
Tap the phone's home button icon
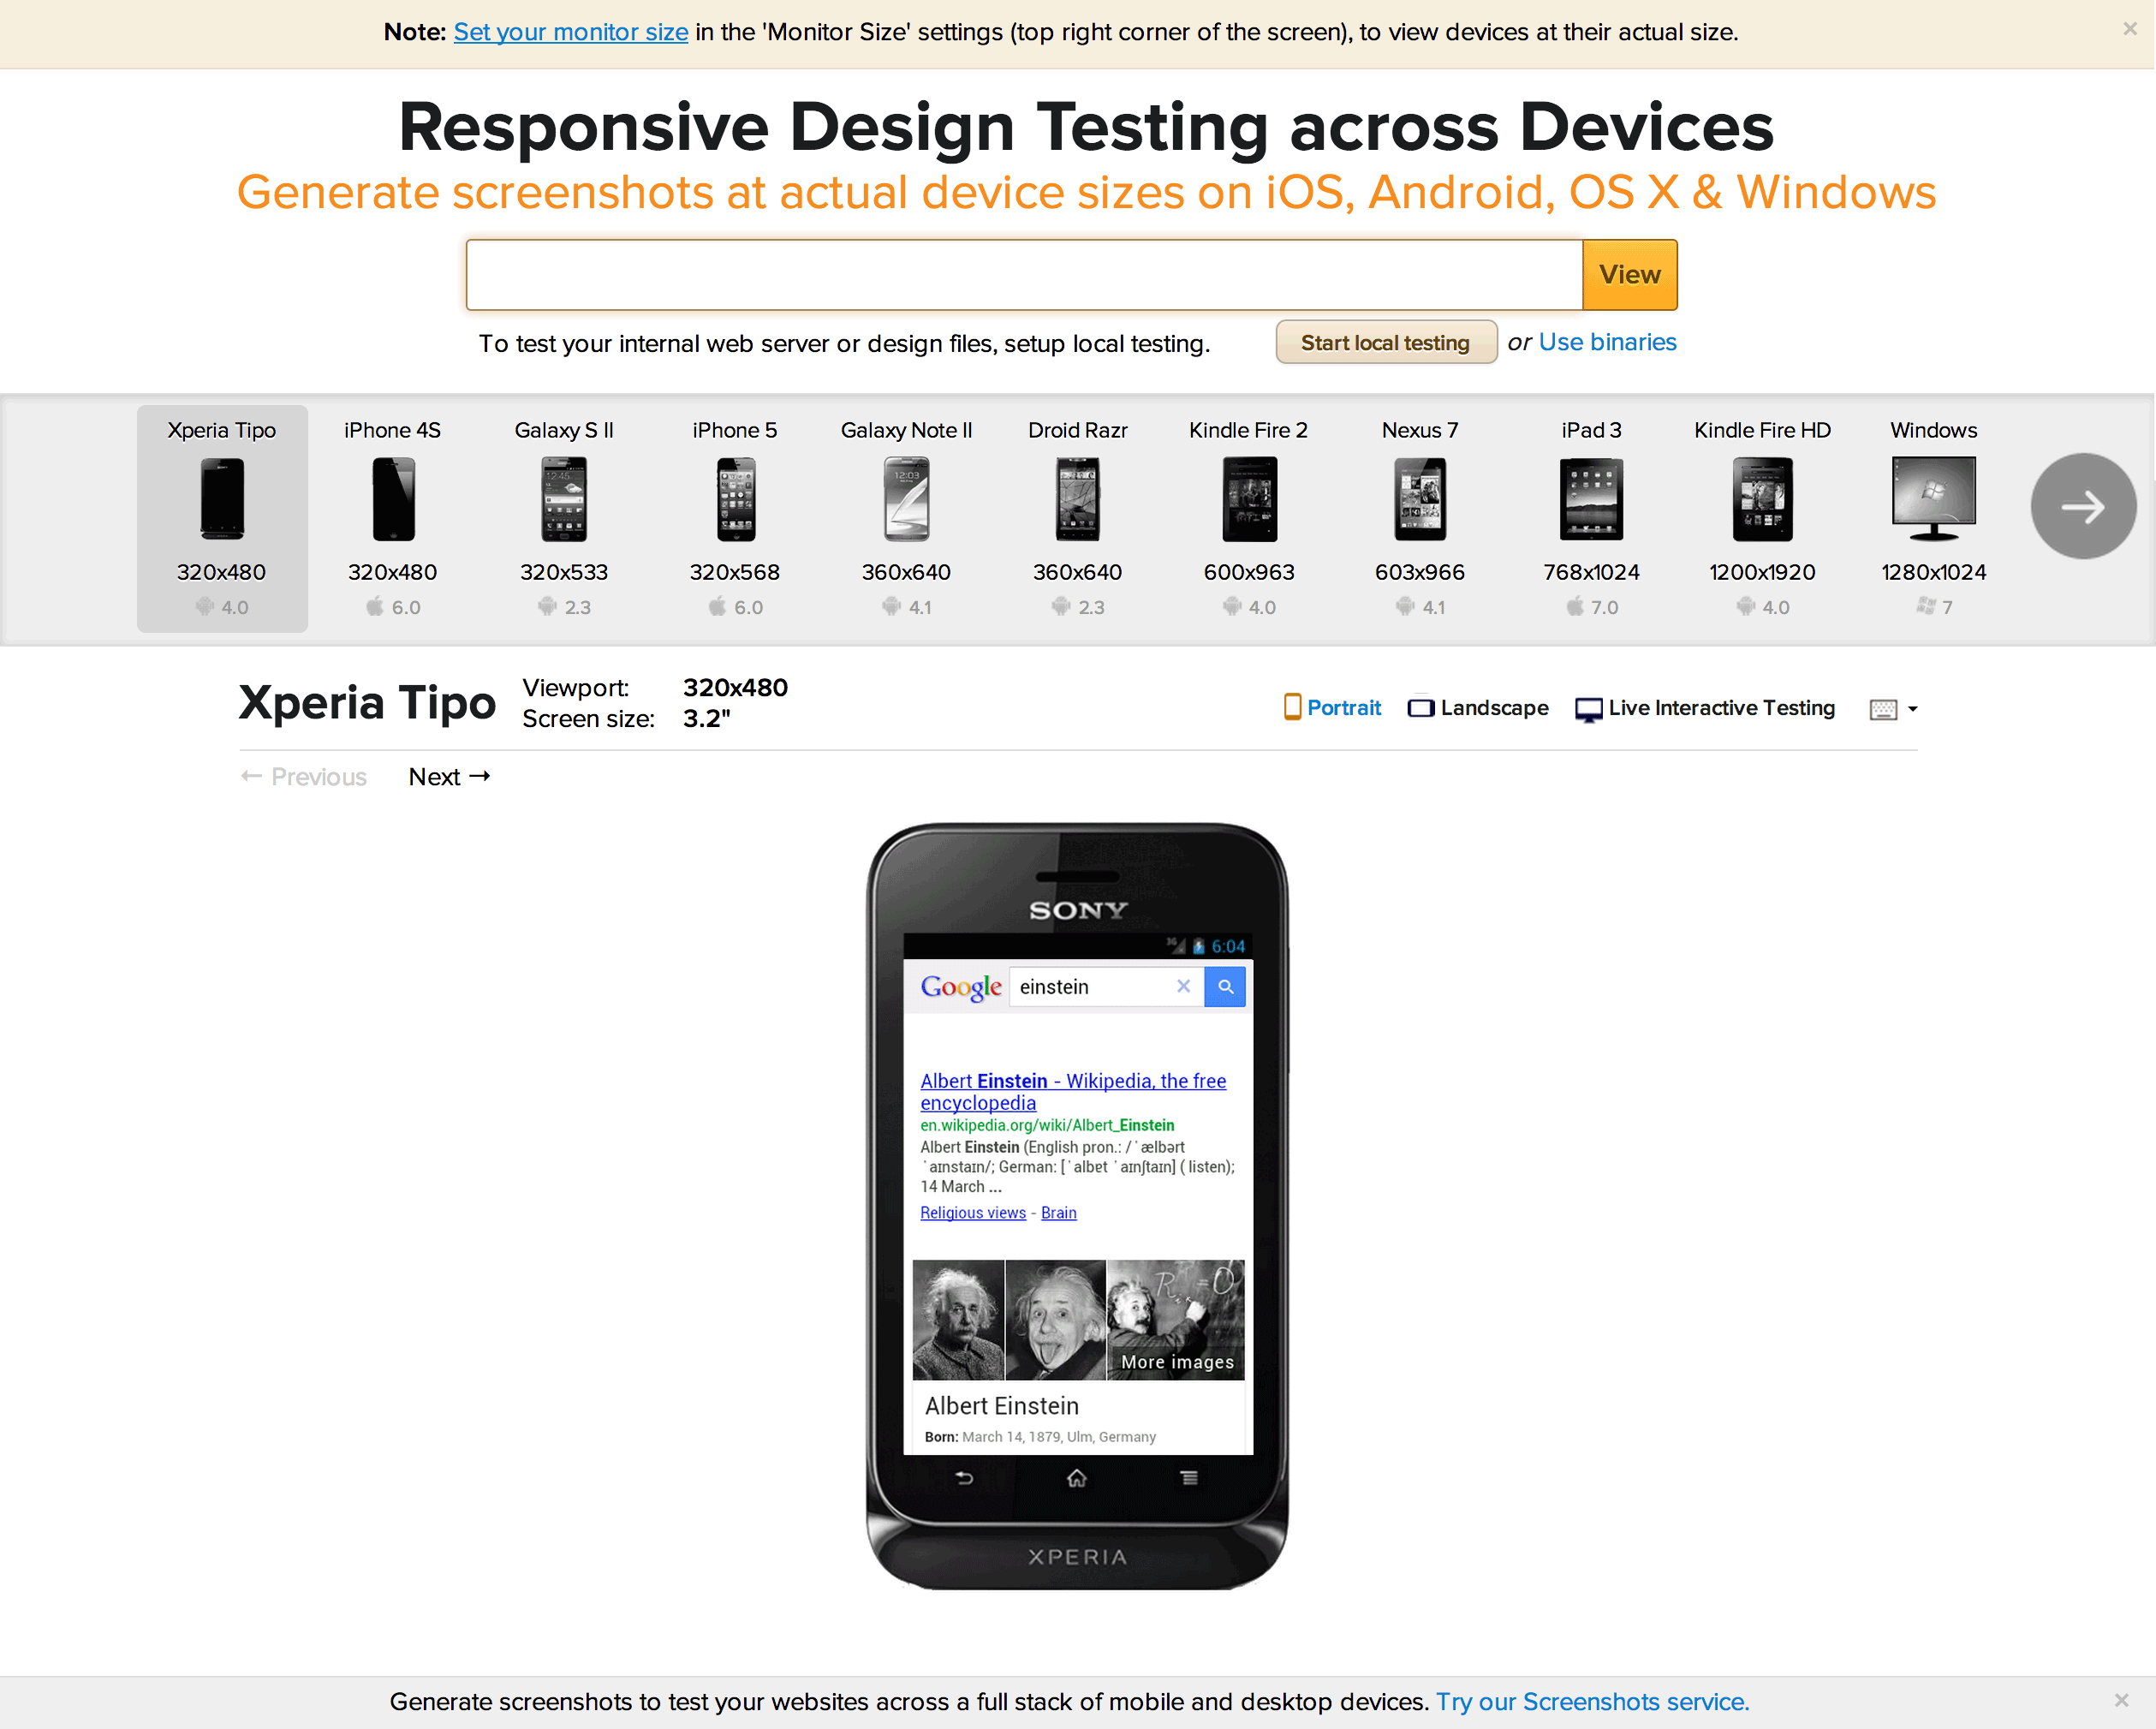coord(1077,1478)
